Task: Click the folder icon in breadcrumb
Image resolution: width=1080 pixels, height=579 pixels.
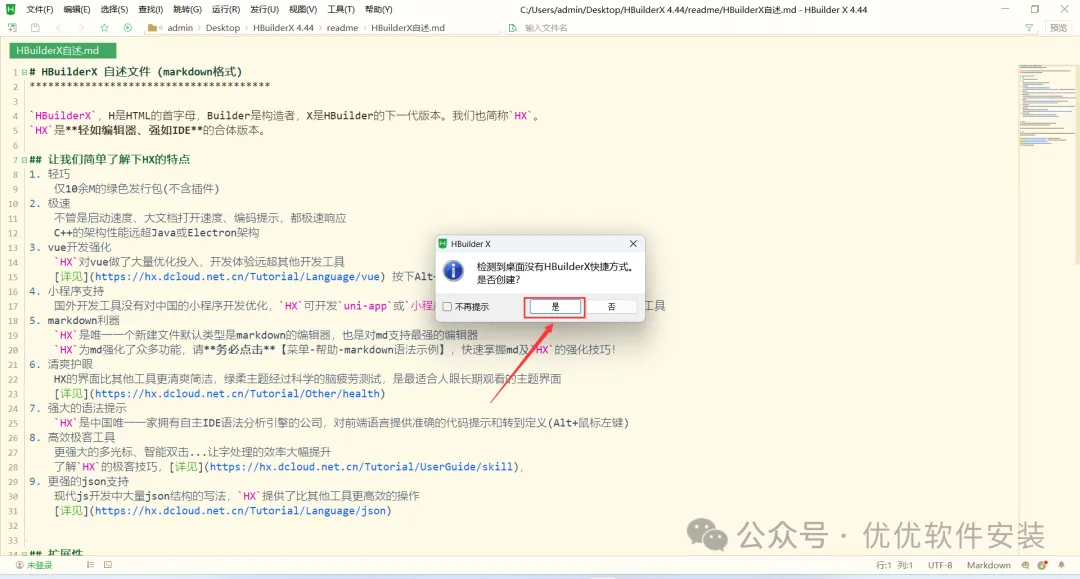Action: [152, 28]
